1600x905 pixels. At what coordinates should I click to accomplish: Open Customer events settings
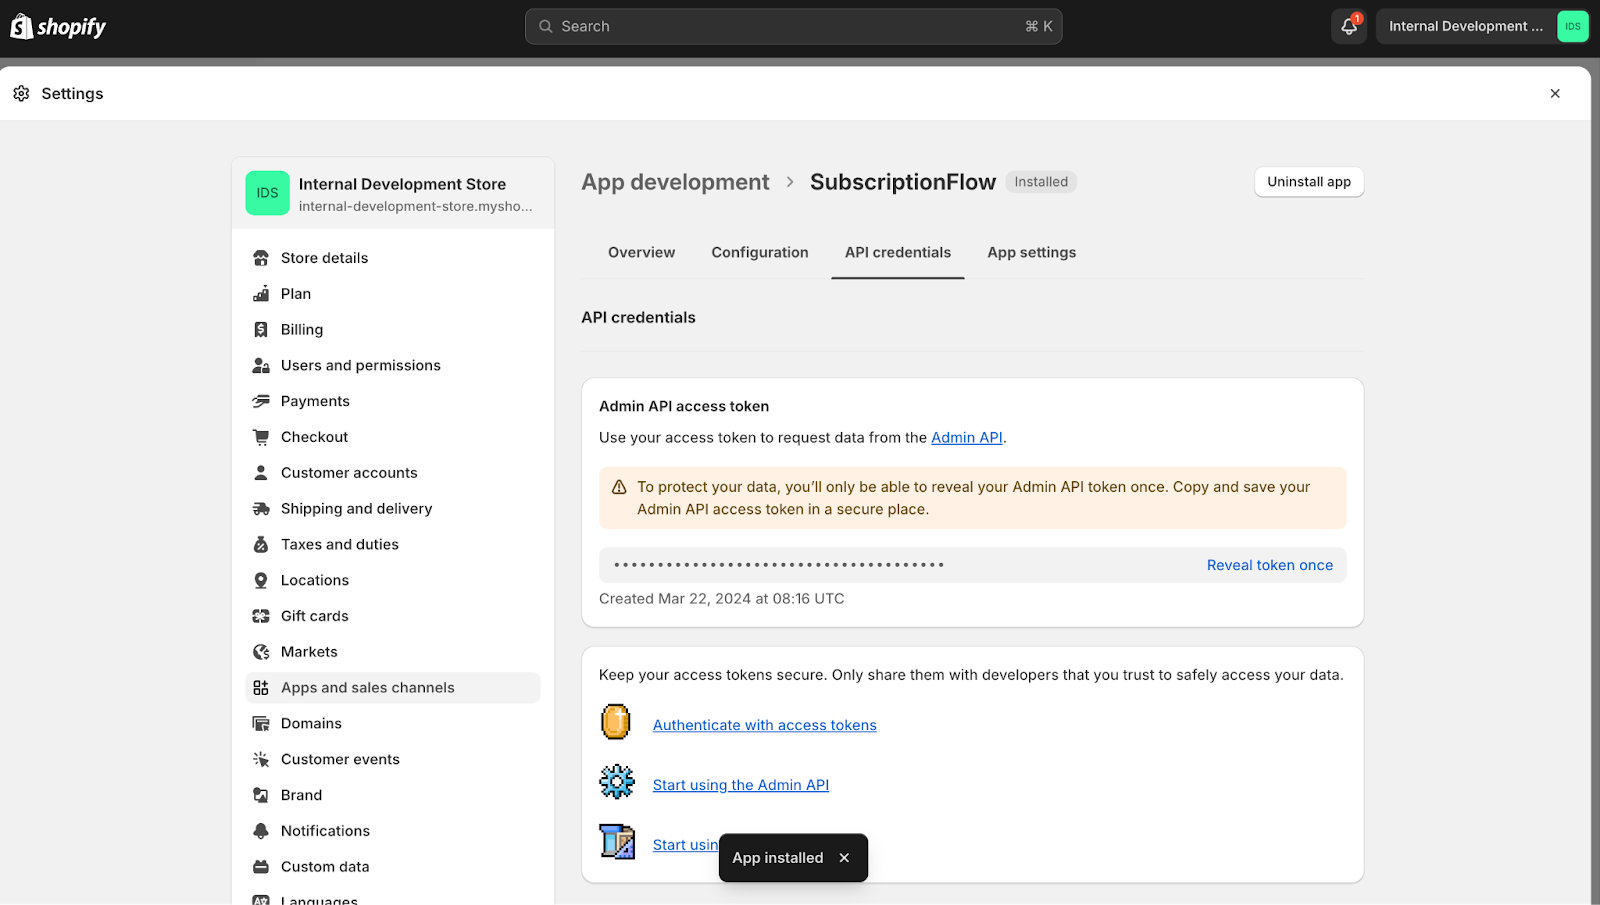pos(393,760)
